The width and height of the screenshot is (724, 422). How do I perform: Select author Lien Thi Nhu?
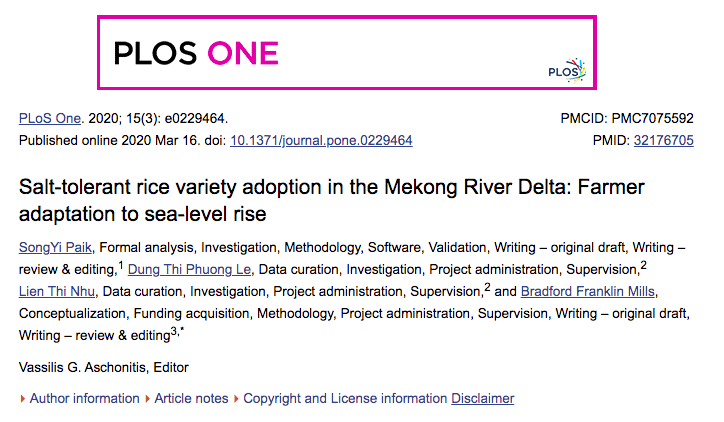click(57, 291)
